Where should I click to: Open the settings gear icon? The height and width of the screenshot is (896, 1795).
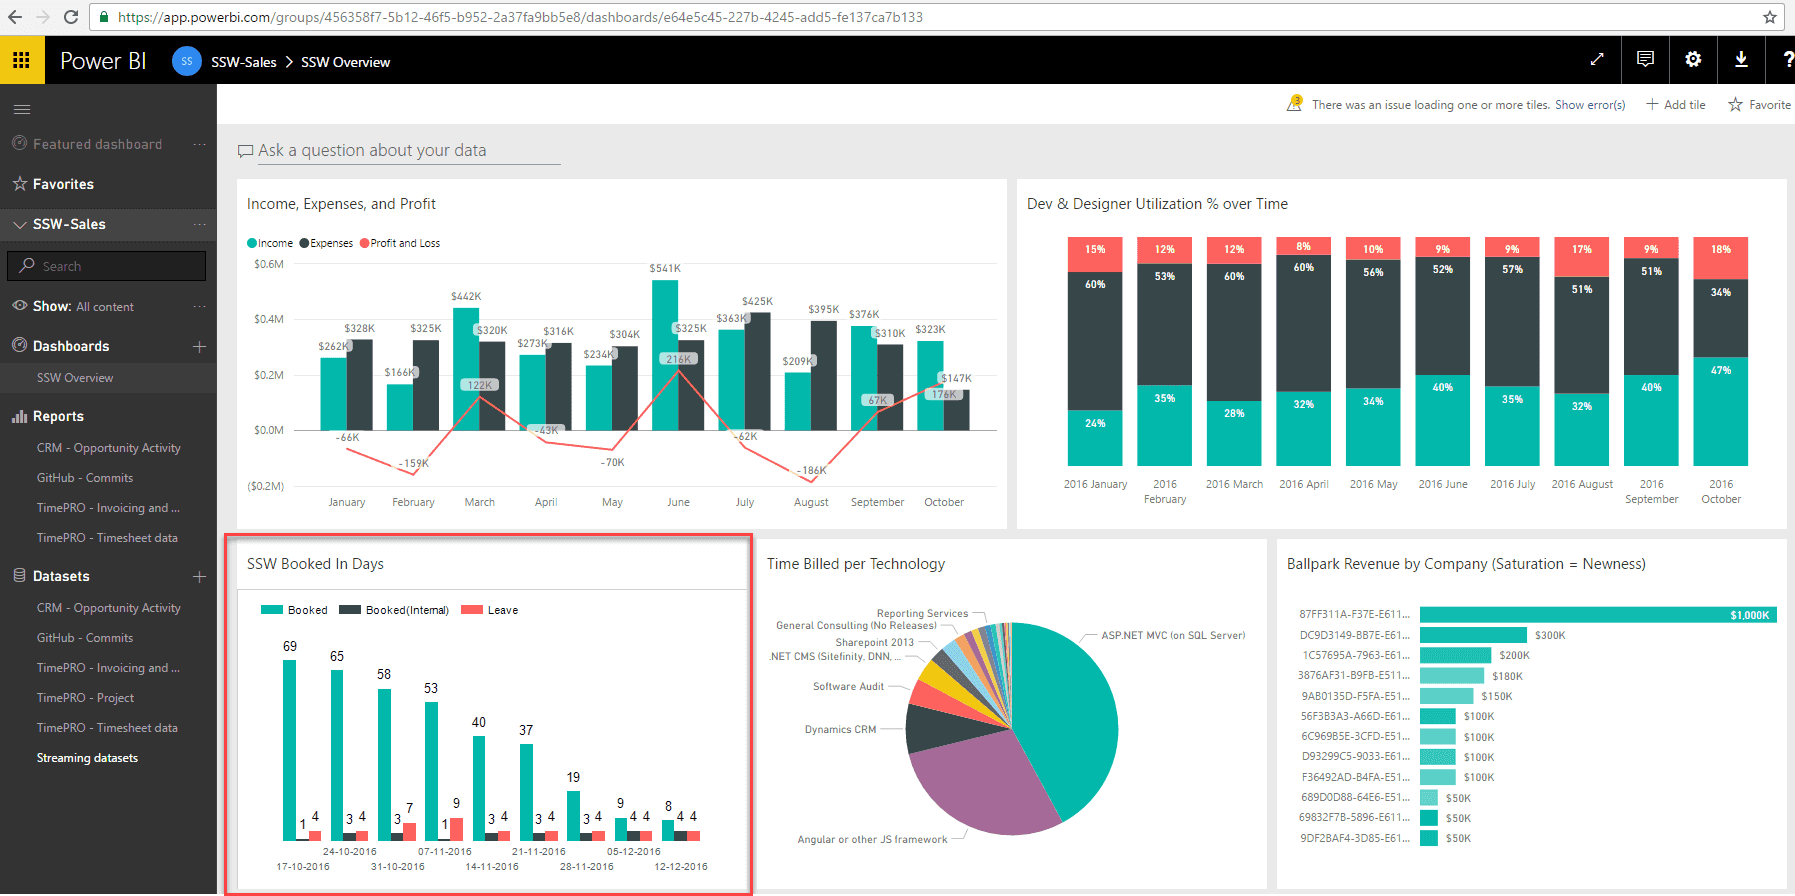(x=1693, y=60)
